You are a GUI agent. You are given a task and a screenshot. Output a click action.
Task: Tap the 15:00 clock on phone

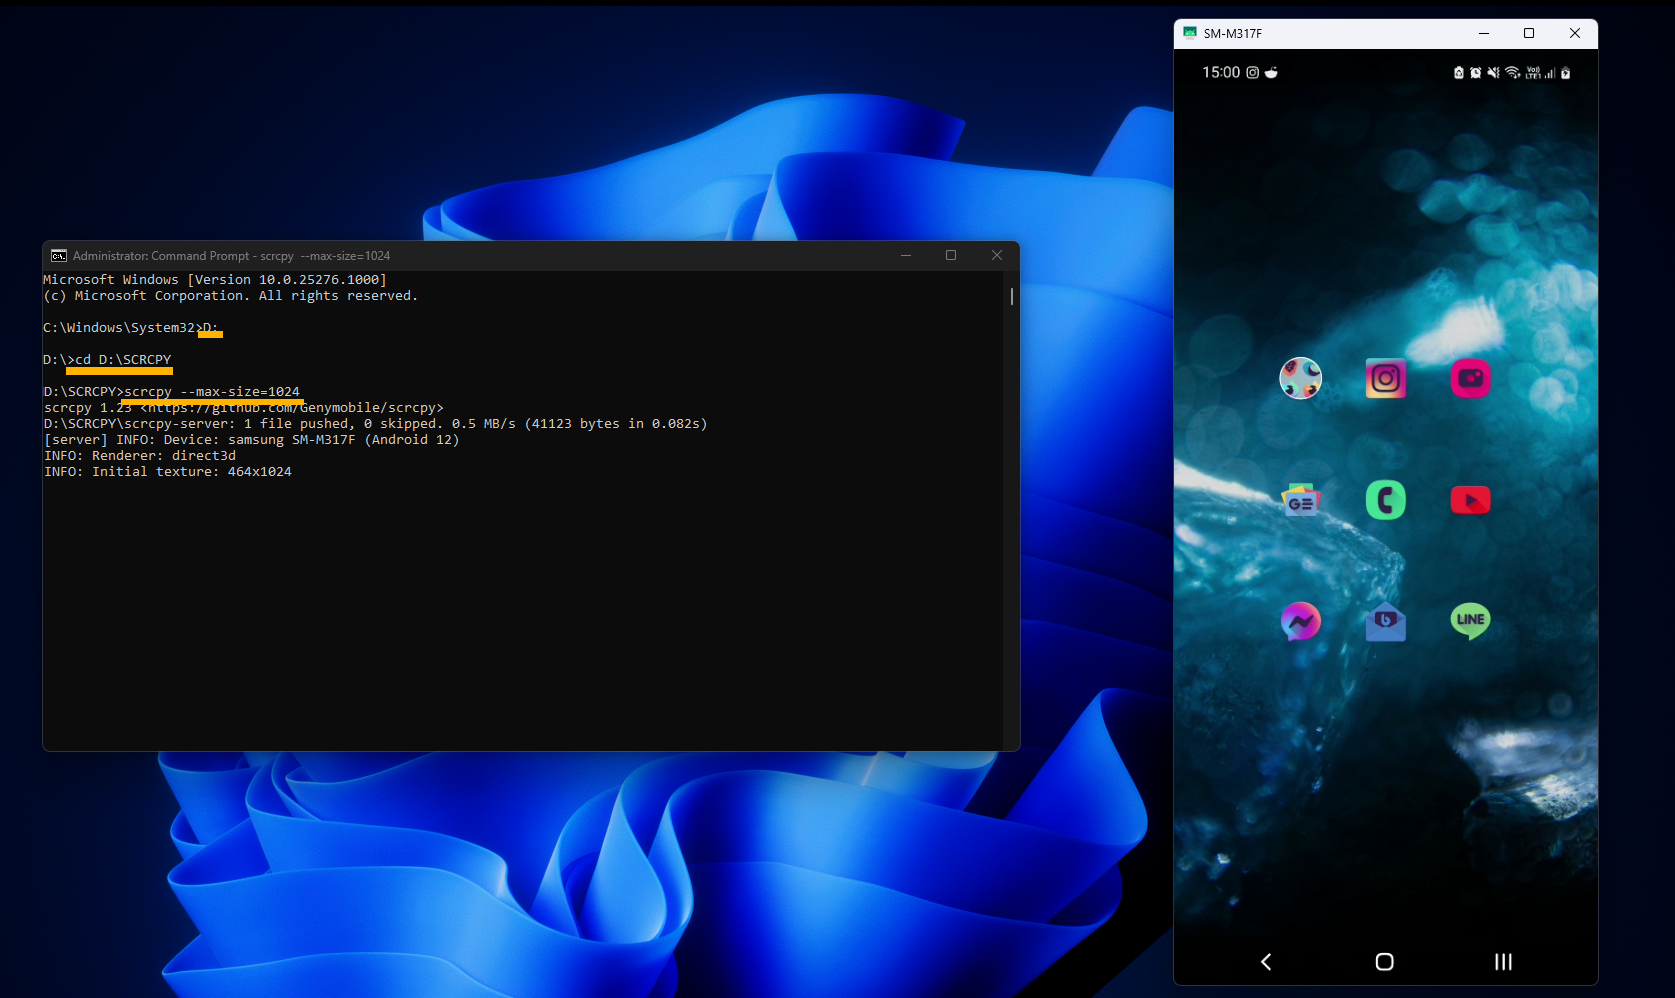[x=1221, y=72]
